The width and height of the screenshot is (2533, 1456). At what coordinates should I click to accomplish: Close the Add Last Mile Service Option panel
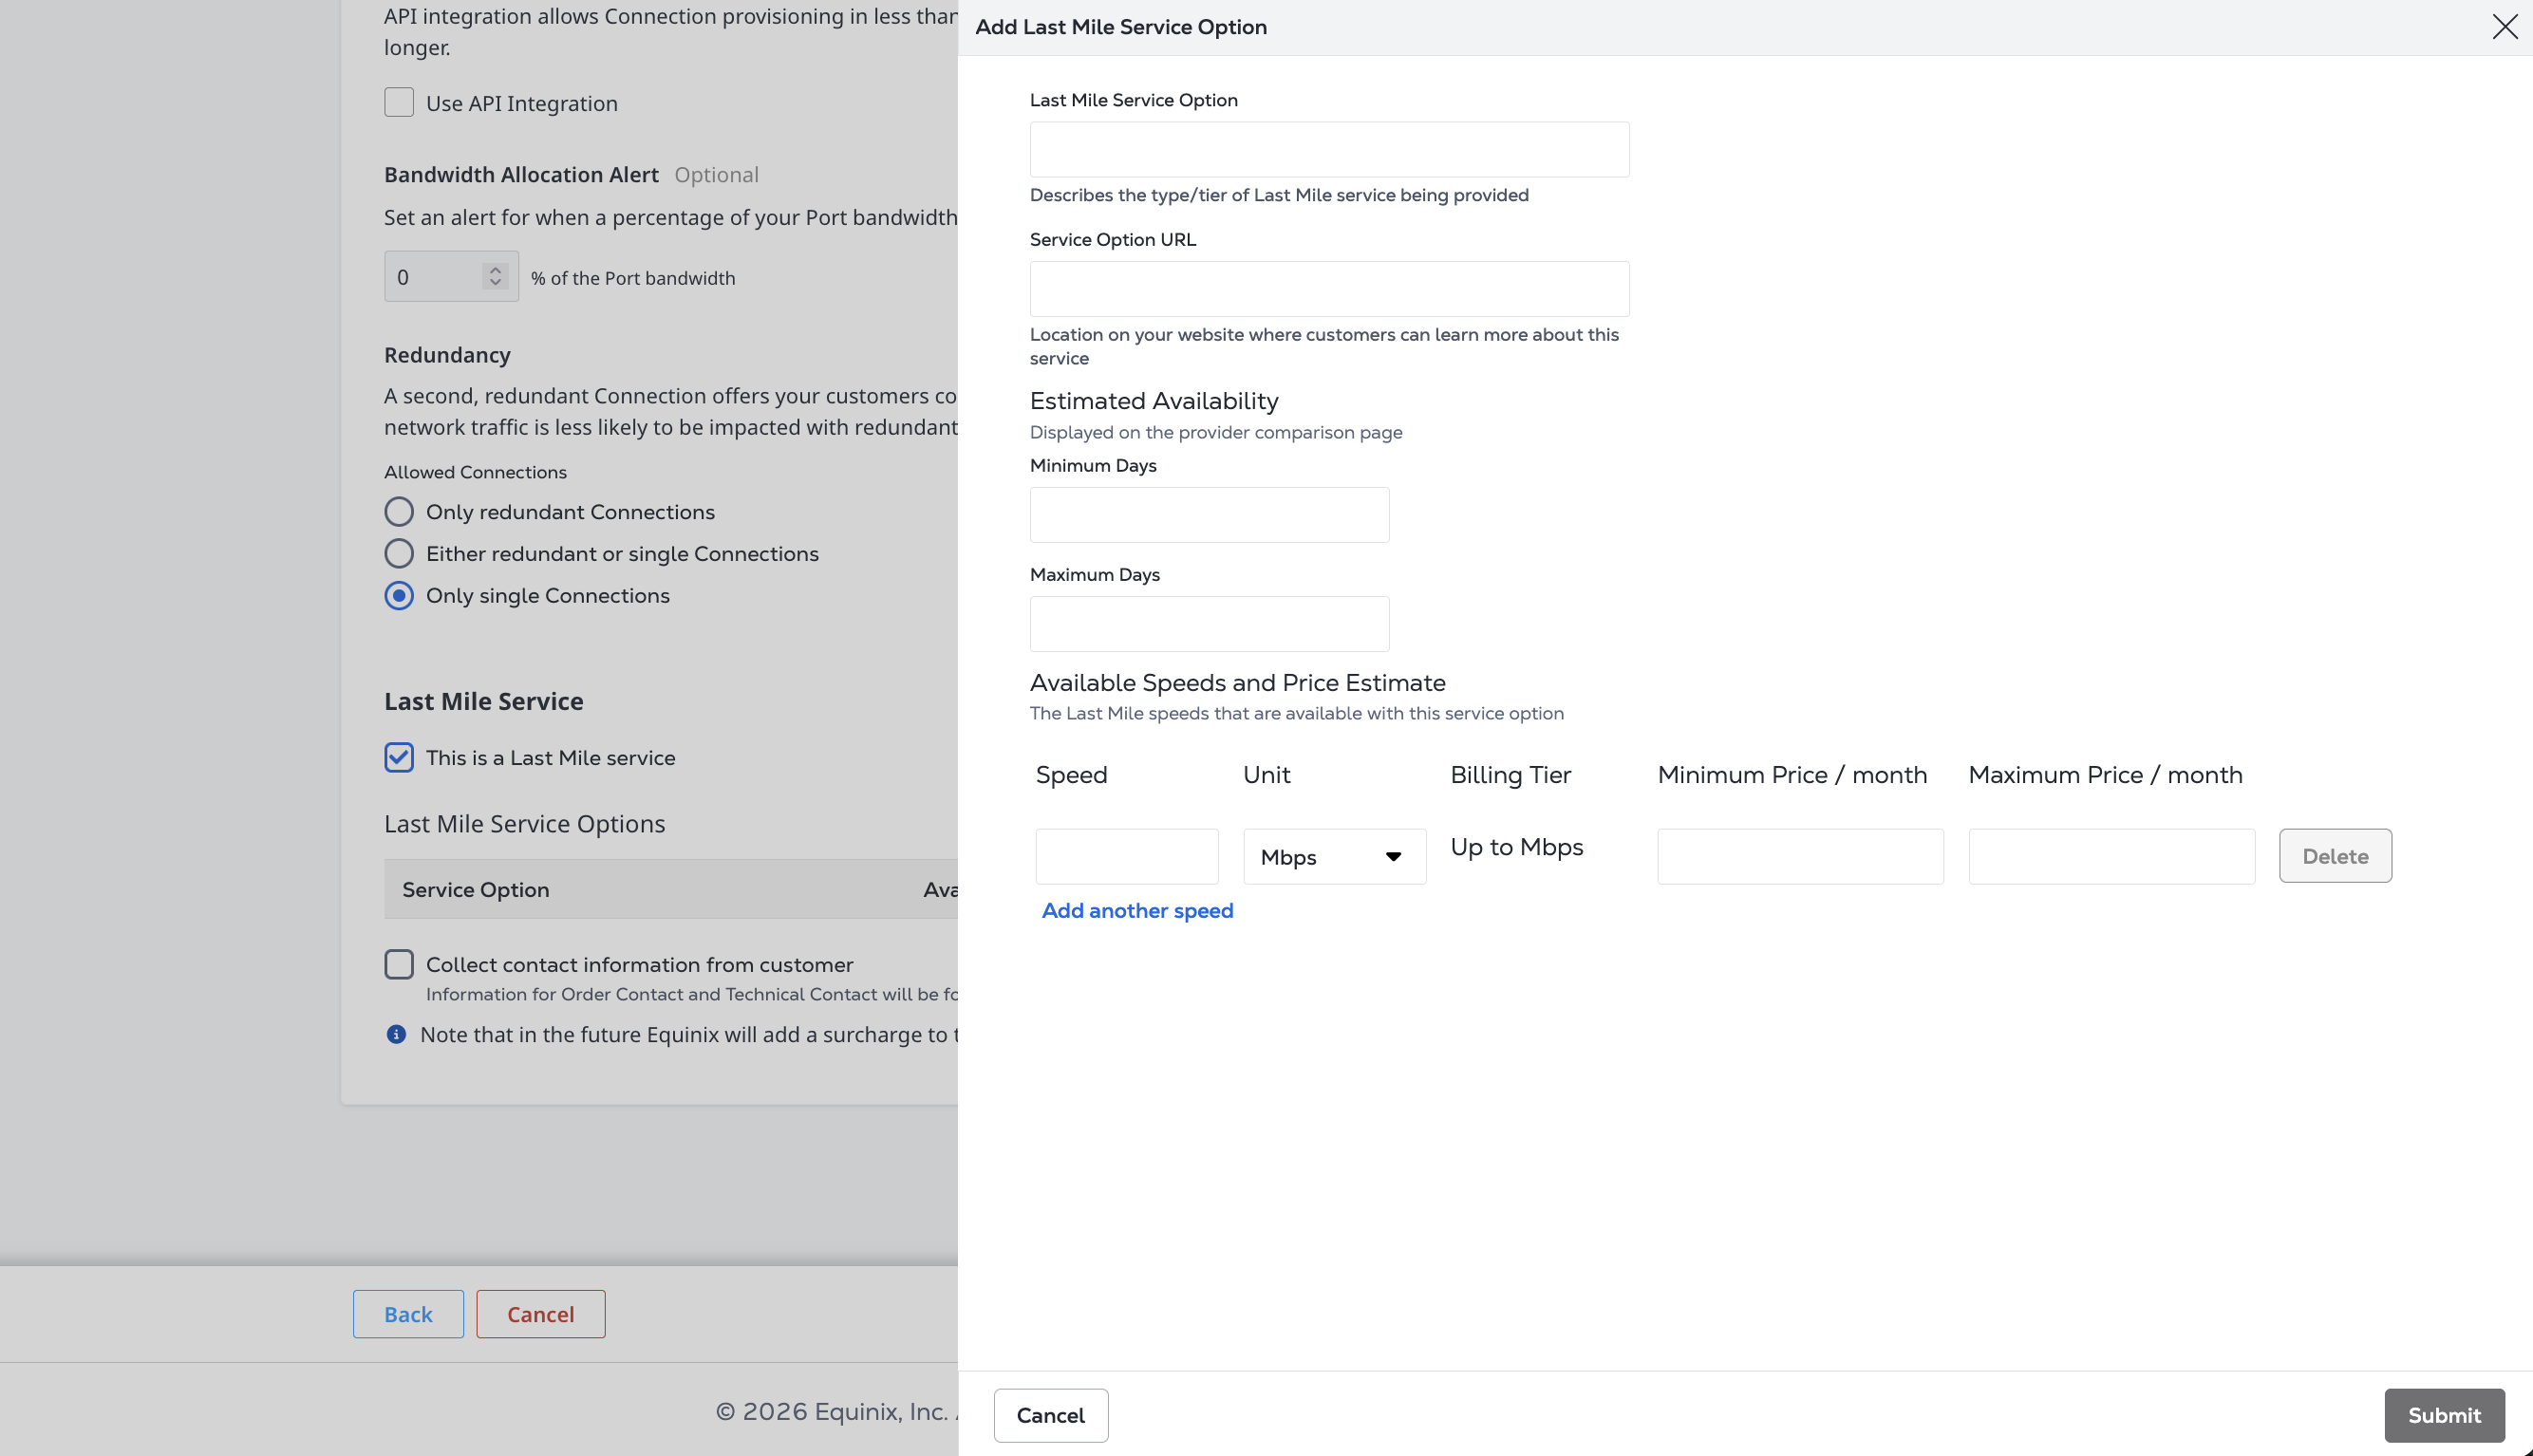tap(2504, 27)
